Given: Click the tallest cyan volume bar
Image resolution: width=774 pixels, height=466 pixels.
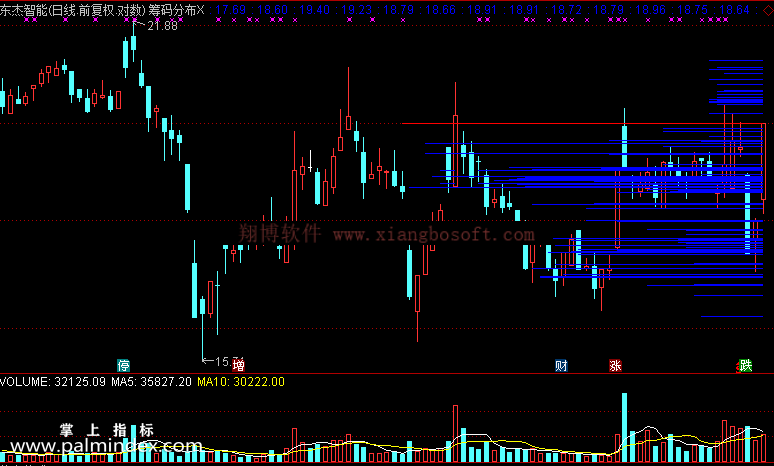Looking at the screenshot, I should (624, 427).
